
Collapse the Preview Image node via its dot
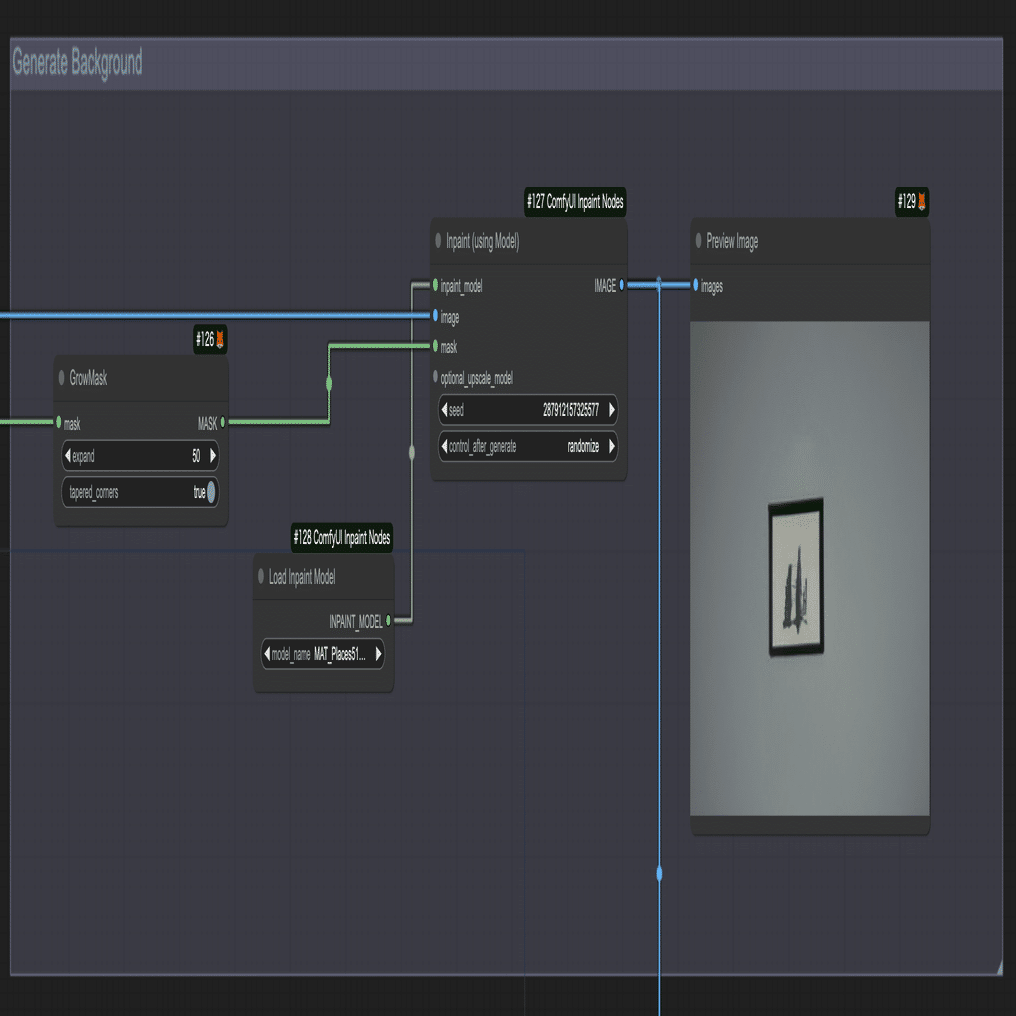tap(698, 241)
